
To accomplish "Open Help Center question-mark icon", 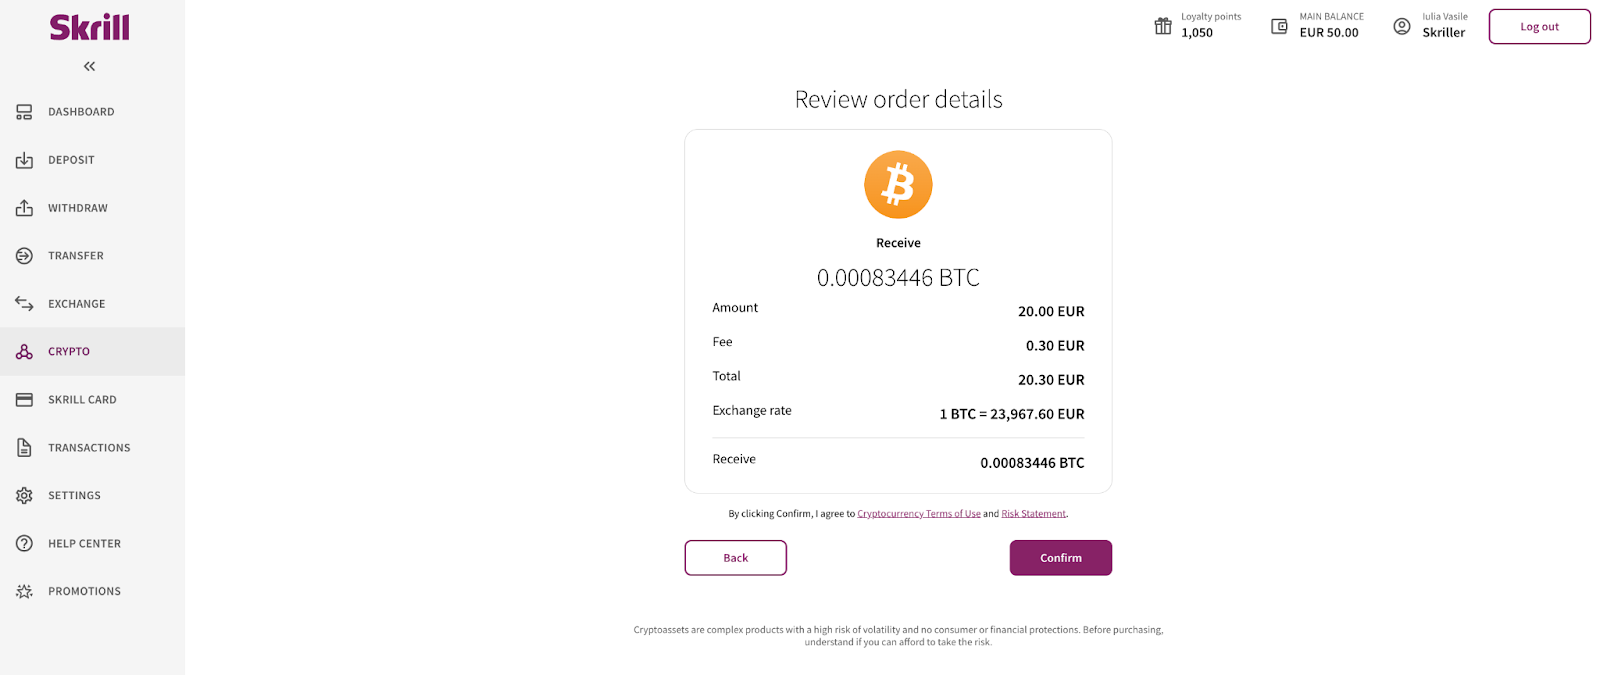I will click(24, 544).
